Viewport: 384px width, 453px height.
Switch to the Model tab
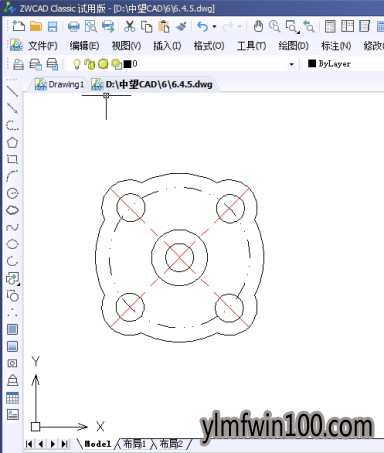[x=97, y=444]
